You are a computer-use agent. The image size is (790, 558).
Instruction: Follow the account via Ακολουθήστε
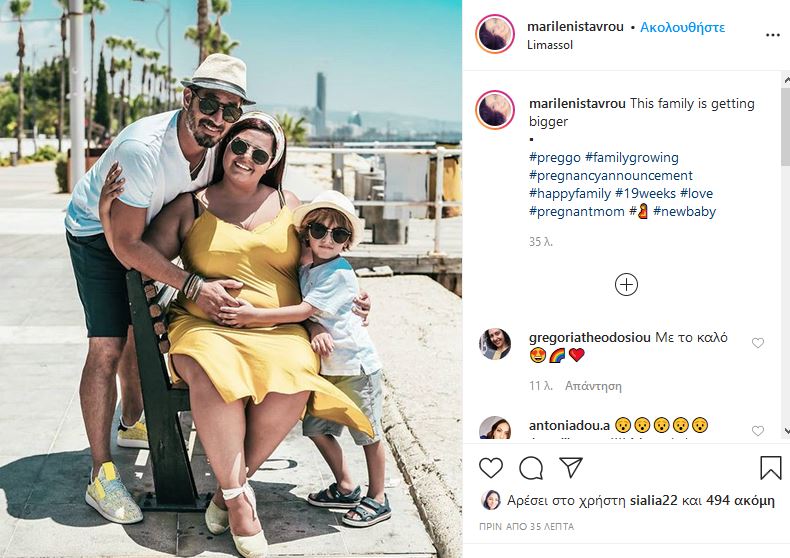tap(682, 27)
